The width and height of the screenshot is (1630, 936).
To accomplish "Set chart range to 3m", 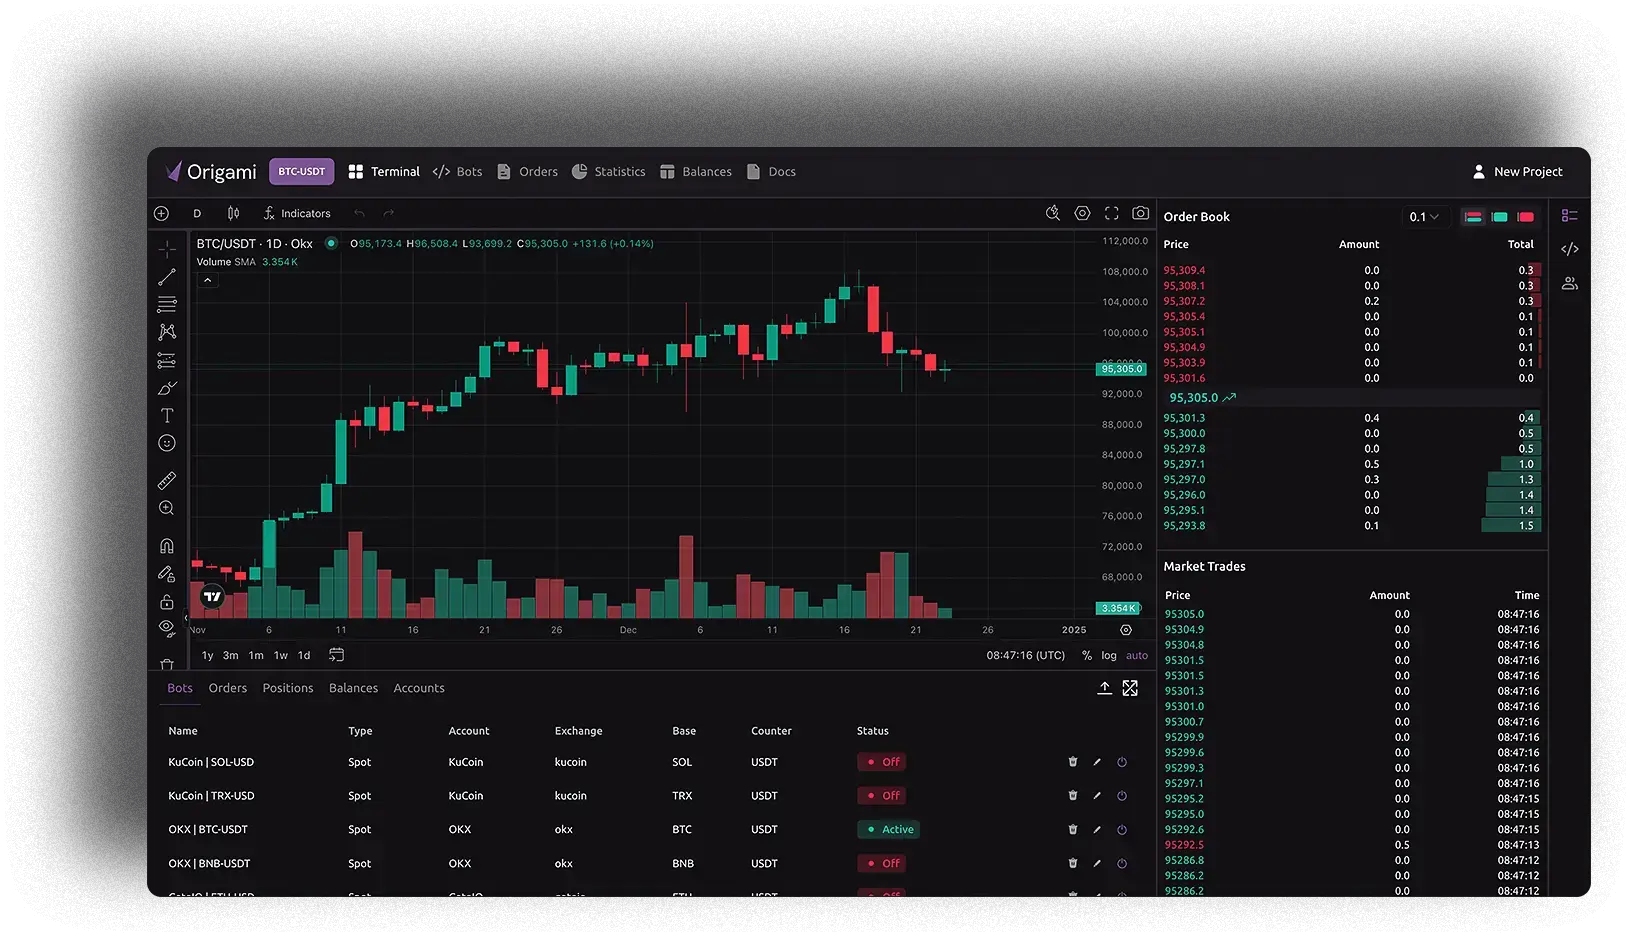I will point(231,656).
